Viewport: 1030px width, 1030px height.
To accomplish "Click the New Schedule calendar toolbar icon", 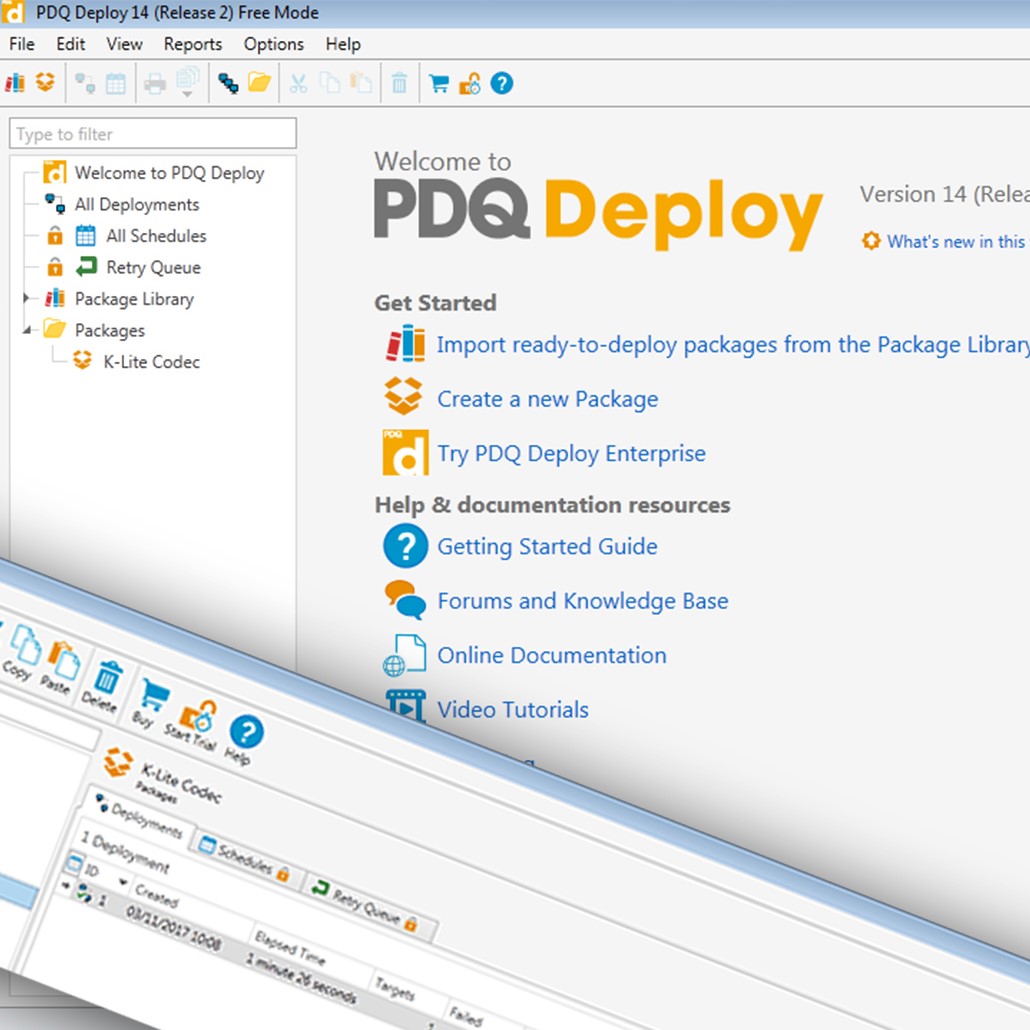I will click(116, 83).
